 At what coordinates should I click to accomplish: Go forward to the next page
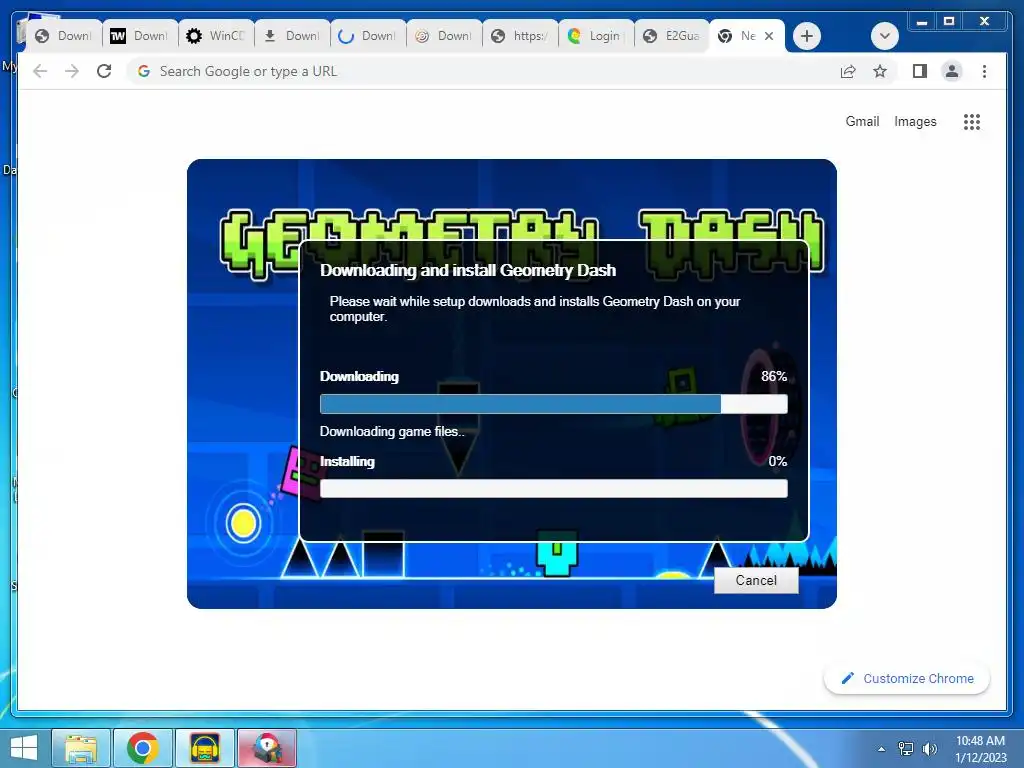72,71
